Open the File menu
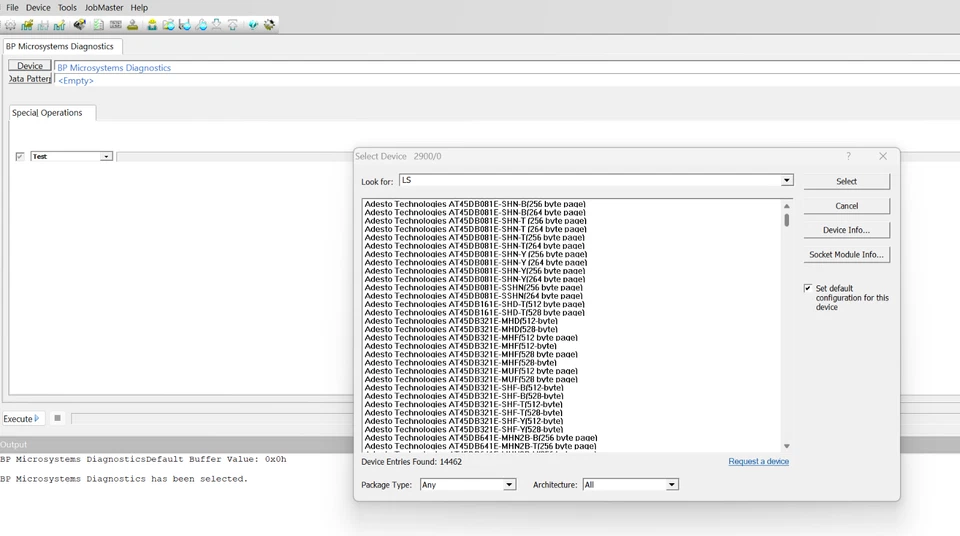This screenshot has height=536, width=960. 12,7
